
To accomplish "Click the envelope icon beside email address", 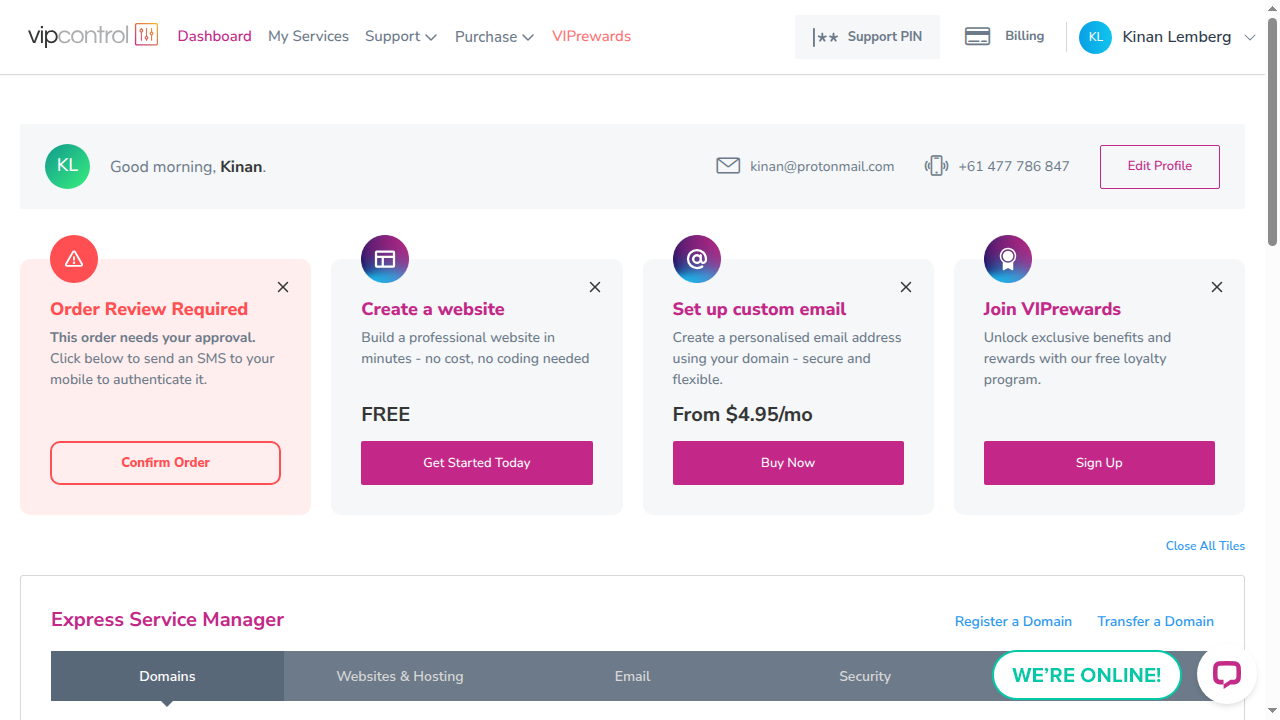I will point(728,166).
